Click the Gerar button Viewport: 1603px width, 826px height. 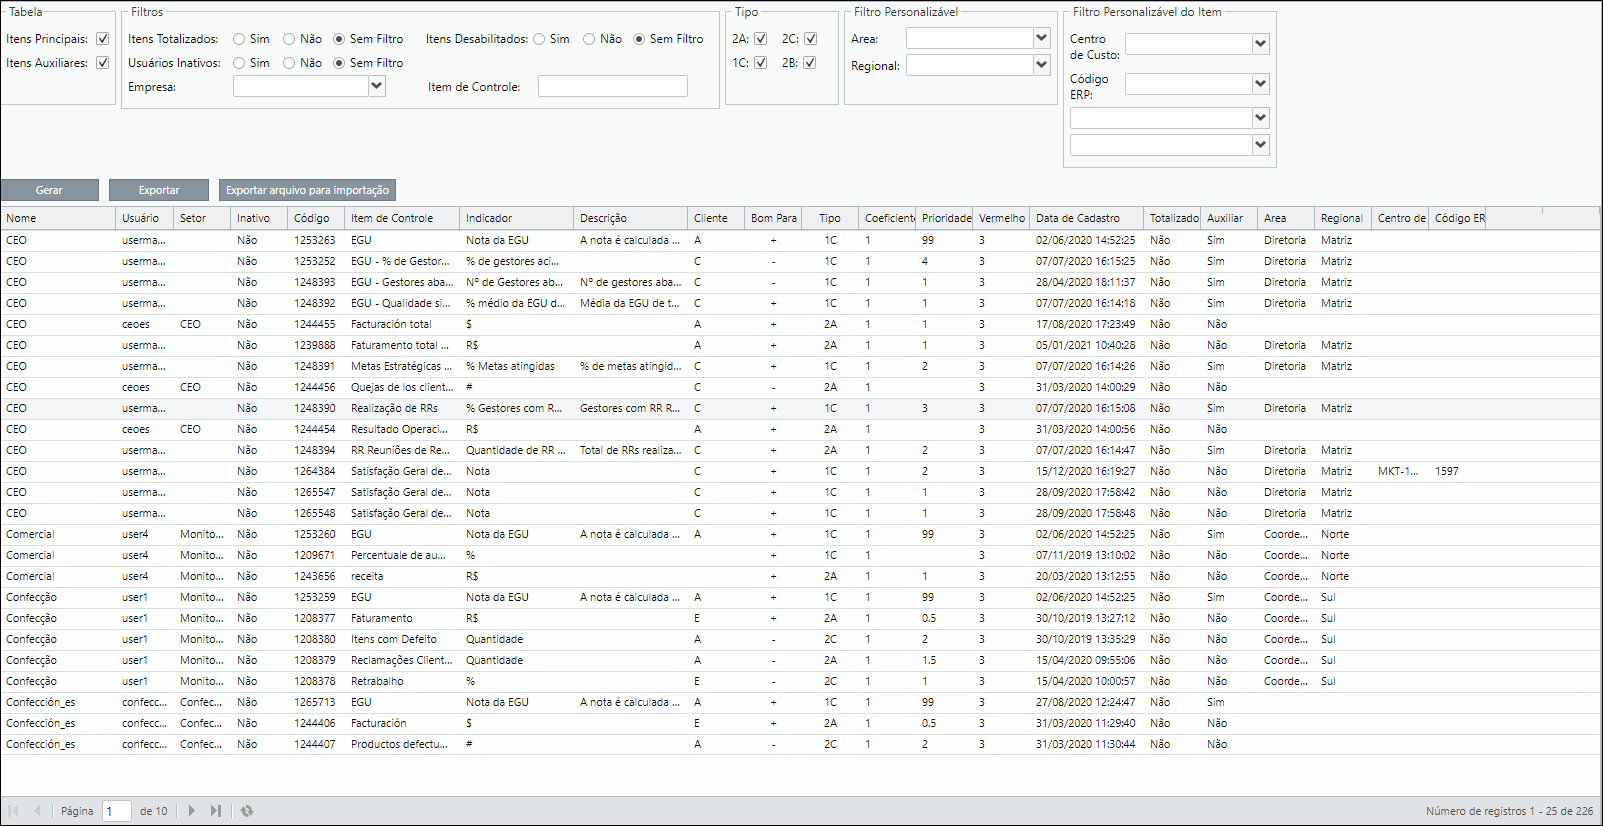[50, 190]
